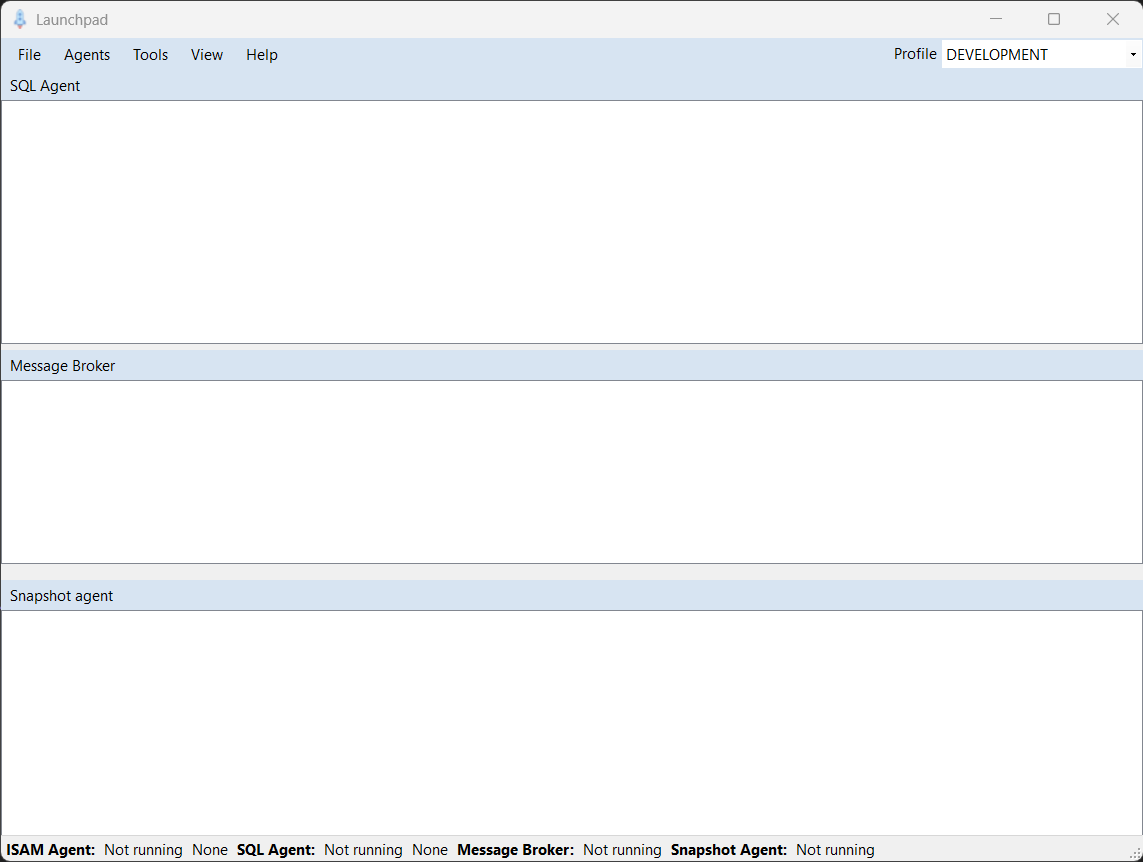Viewport: 1143px width, 862px height.
Task: Click the Message Broker panel header
Action: point(62,366)
